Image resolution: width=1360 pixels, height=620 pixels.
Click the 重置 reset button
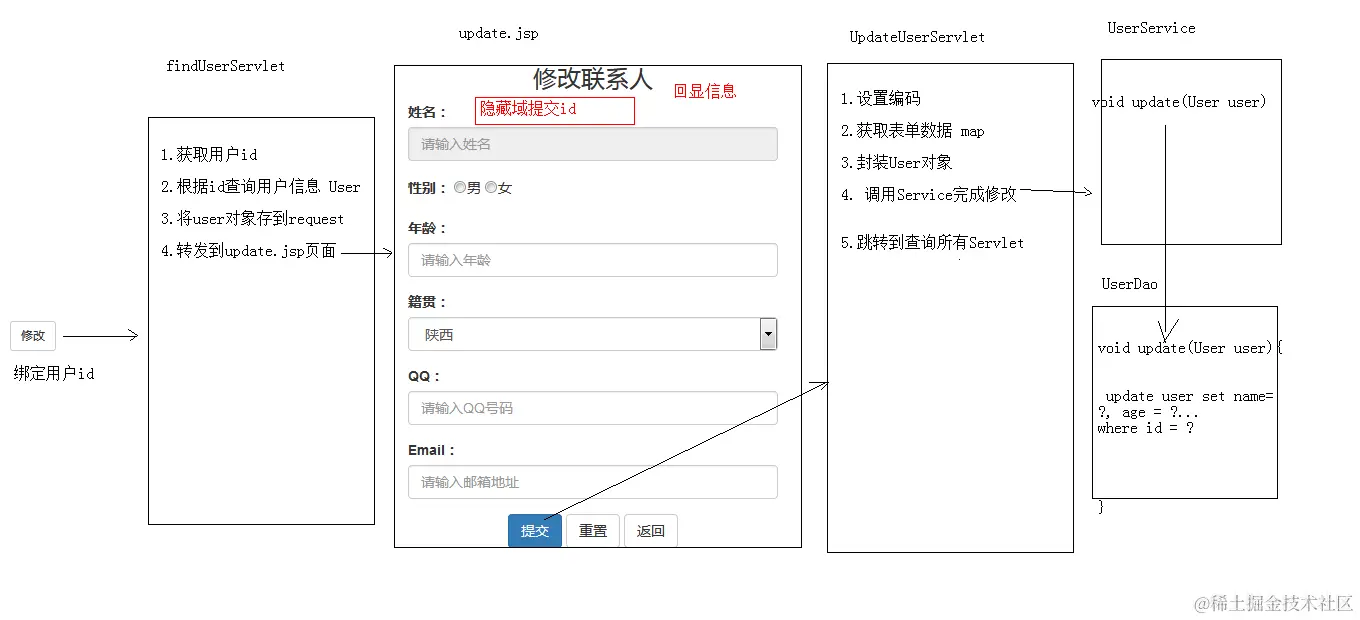pos(592,531)
